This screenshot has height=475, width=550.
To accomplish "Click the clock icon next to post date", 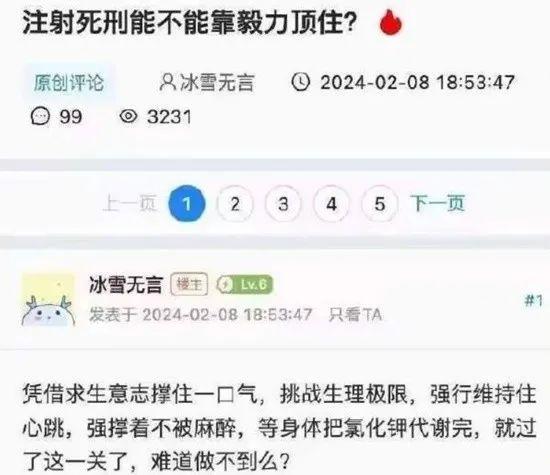I will [301, 82].
